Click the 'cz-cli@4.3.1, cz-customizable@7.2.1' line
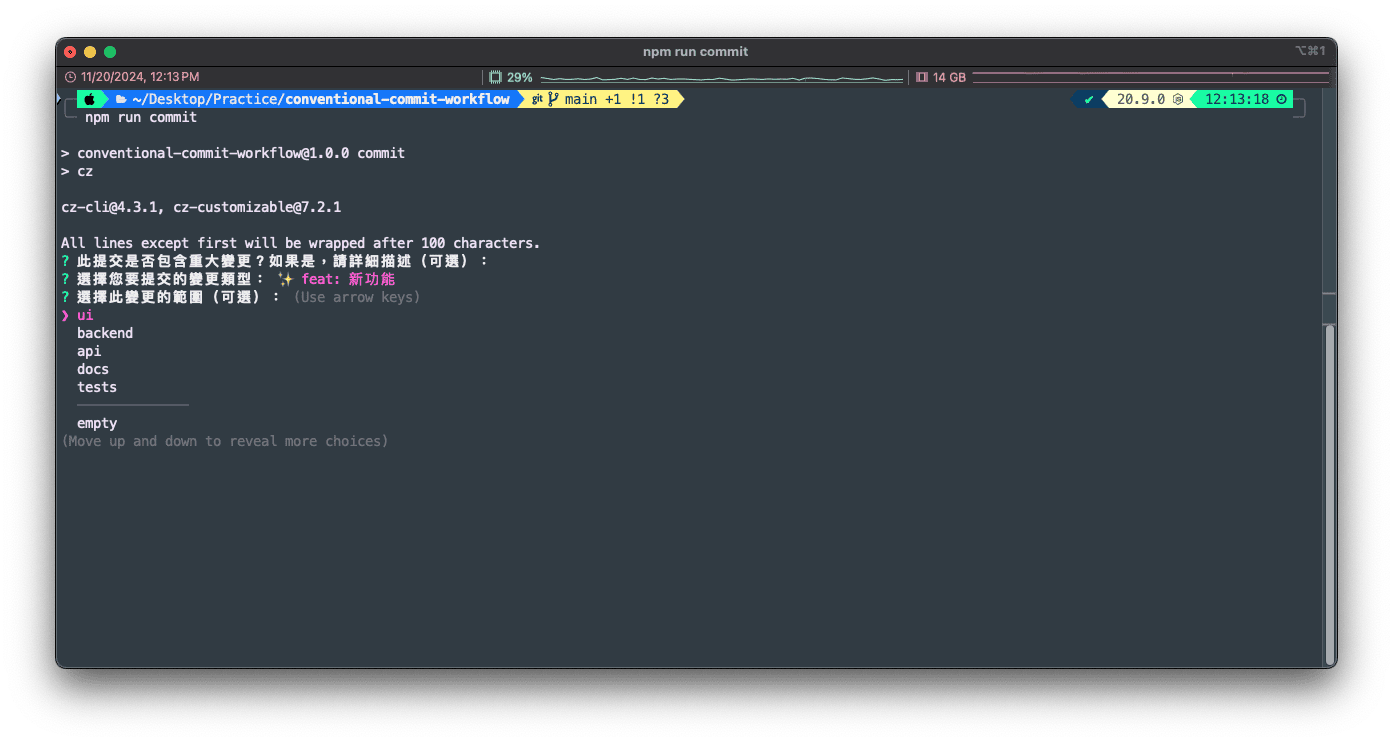This screenshot has width=1393, height=742. [x=201, y=207]
